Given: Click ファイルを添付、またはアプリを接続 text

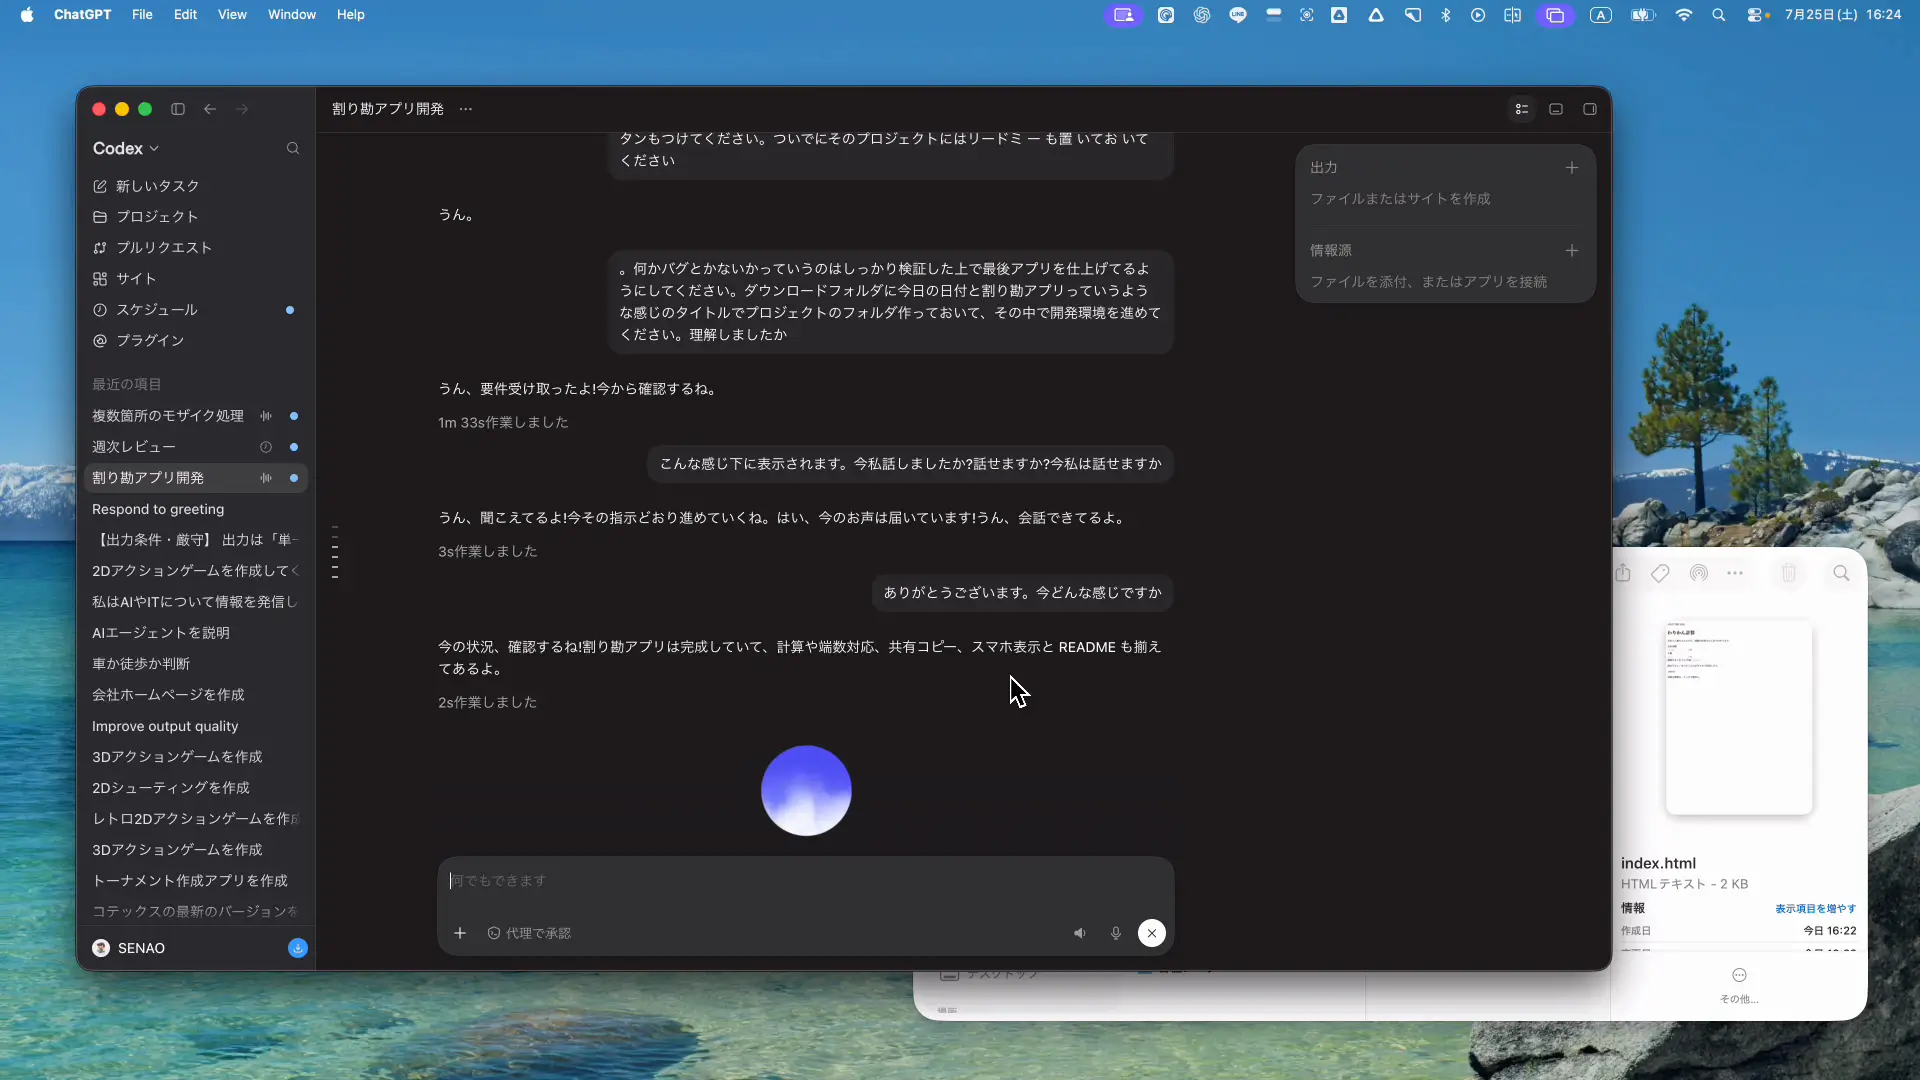Looking at the screenshot, I should [1428, 282].
